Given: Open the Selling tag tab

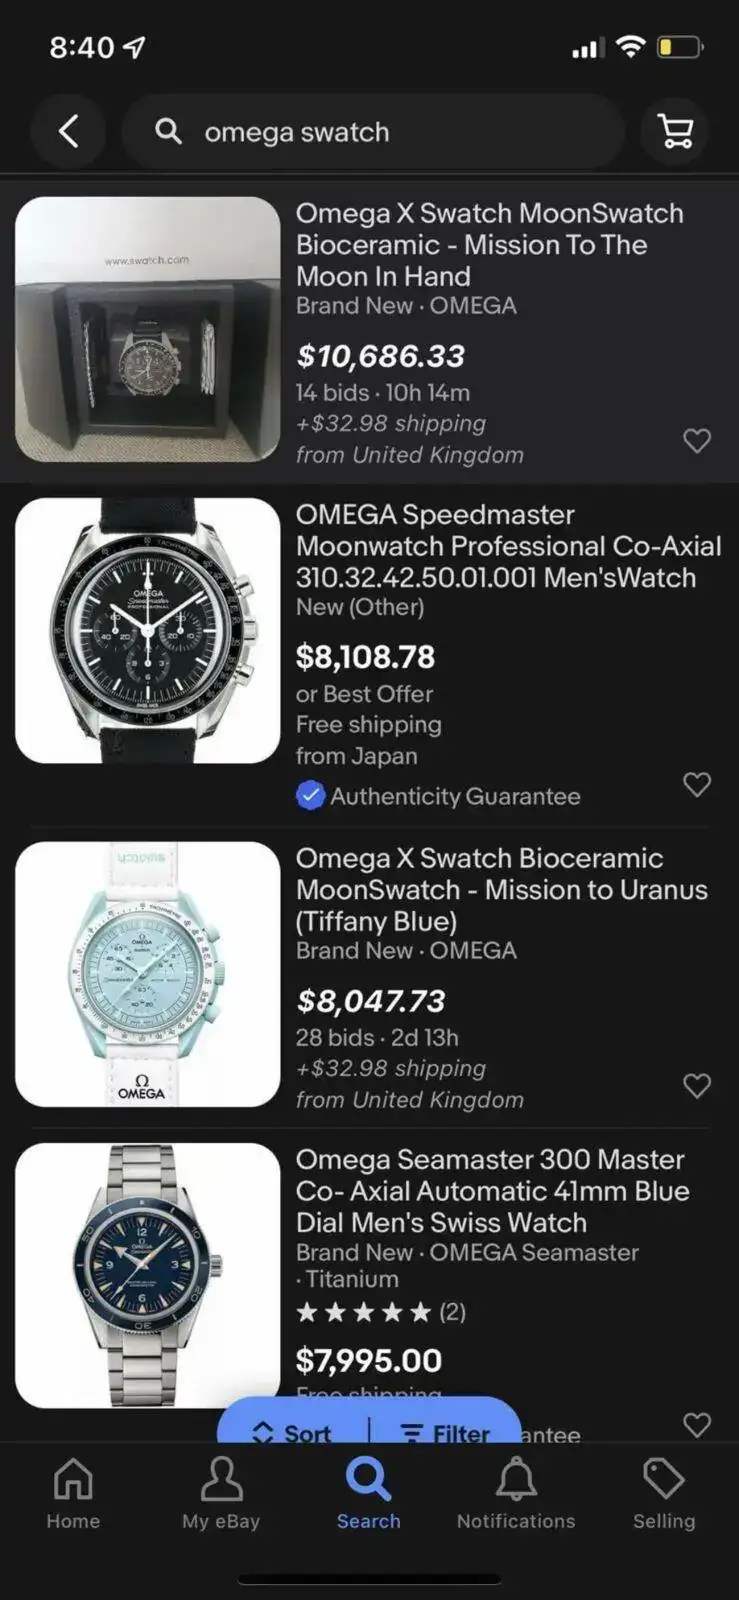Looking at the screenshot, I should tap(663, 1492).
